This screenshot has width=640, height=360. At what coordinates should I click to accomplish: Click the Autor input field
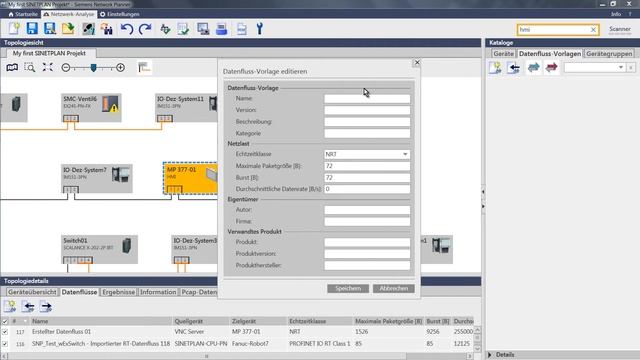click(x=367, y=210)
